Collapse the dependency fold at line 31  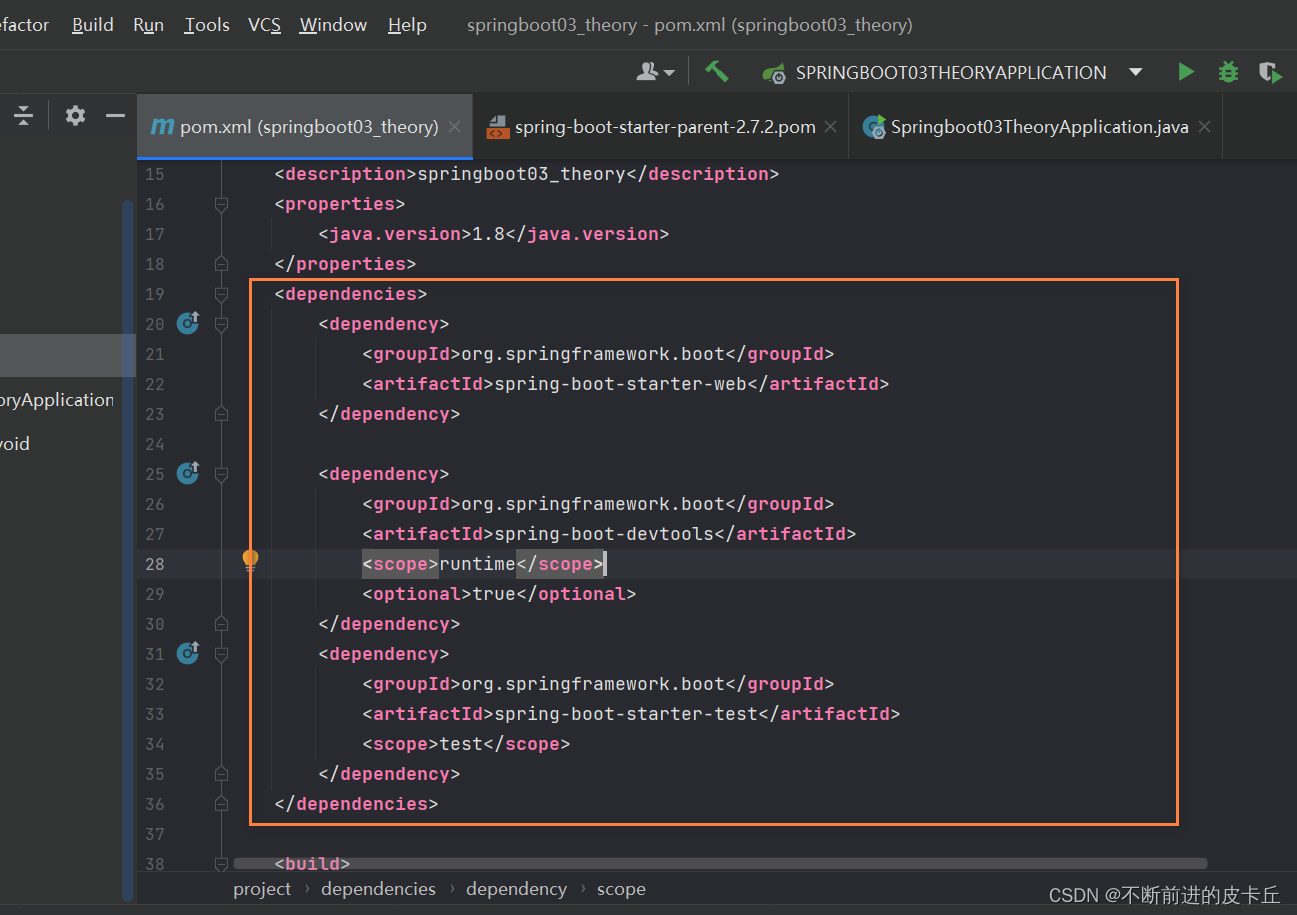pos(221,654)
